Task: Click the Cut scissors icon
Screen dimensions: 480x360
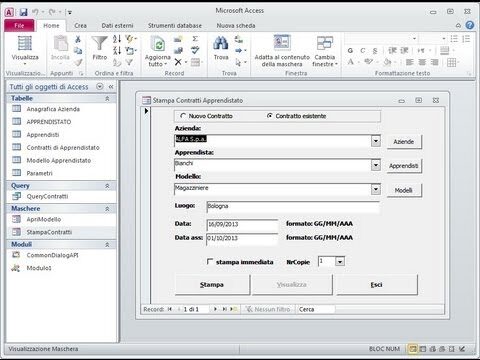Action: (x=78, y=39)
